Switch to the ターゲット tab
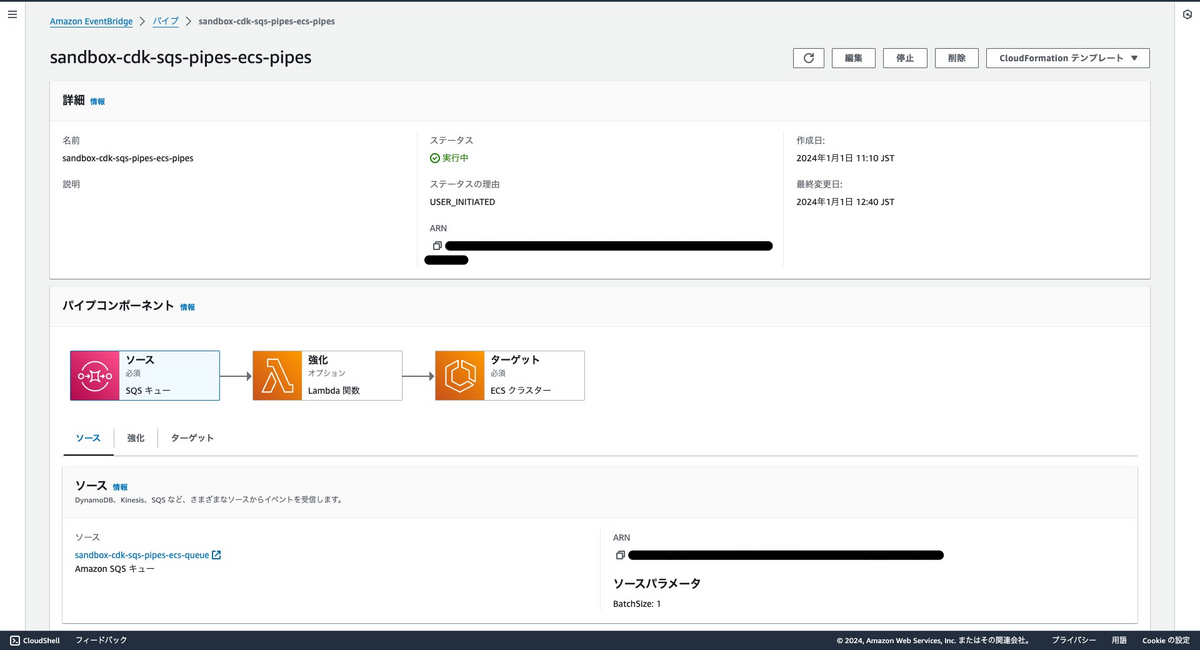1200x650 pixels. 192,438
